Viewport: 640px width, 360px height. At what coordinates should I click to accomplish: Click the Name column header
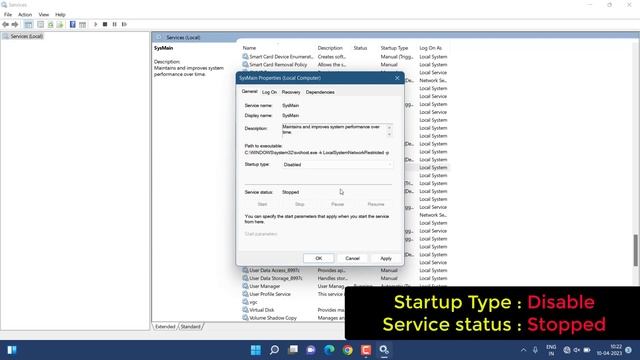click(x=249, y=48)
